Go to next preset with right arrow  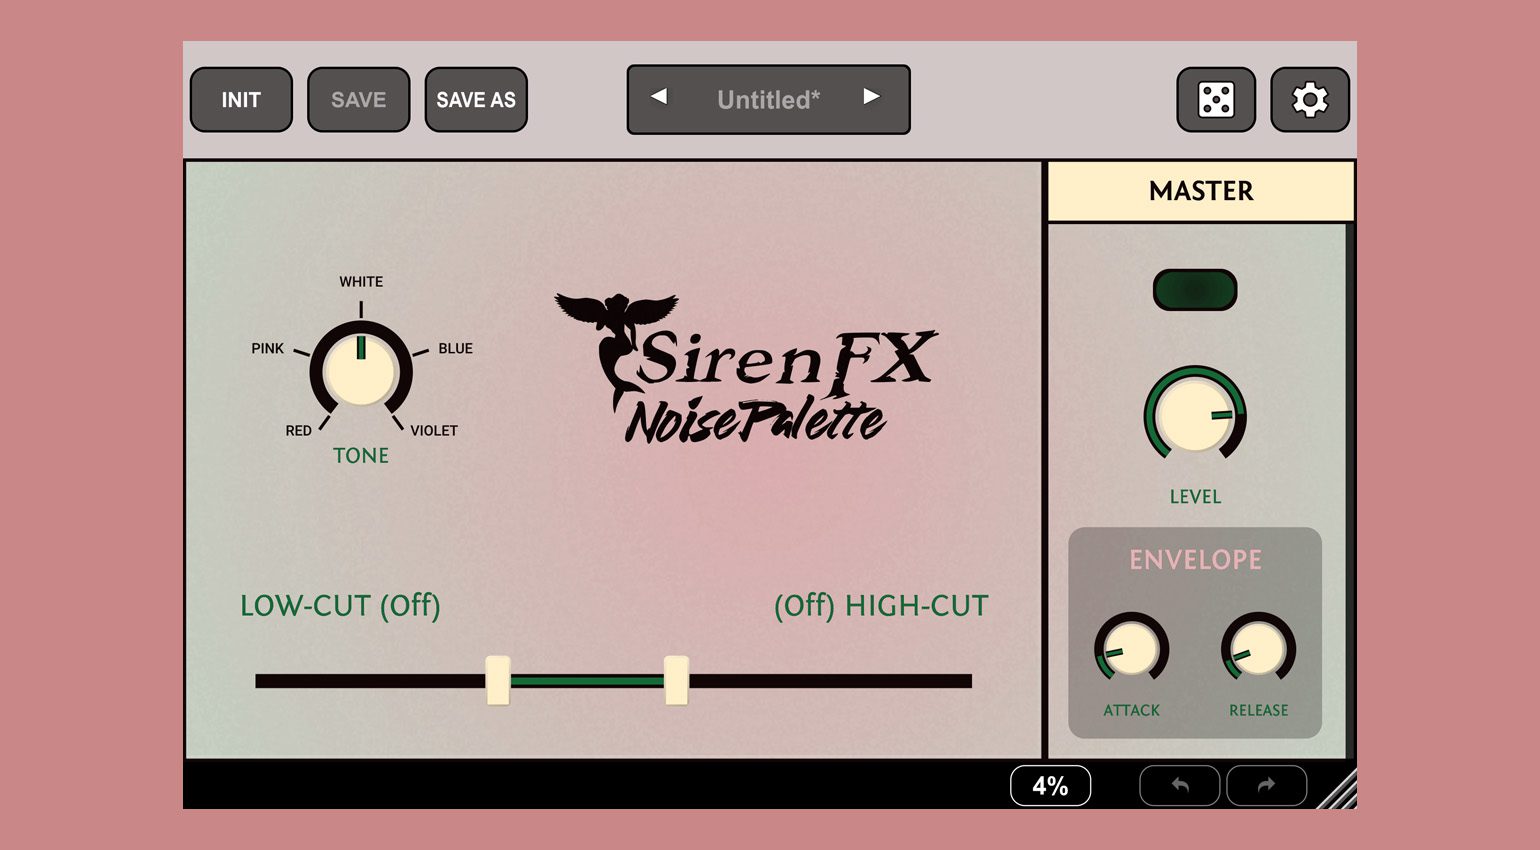pos(871,97)
